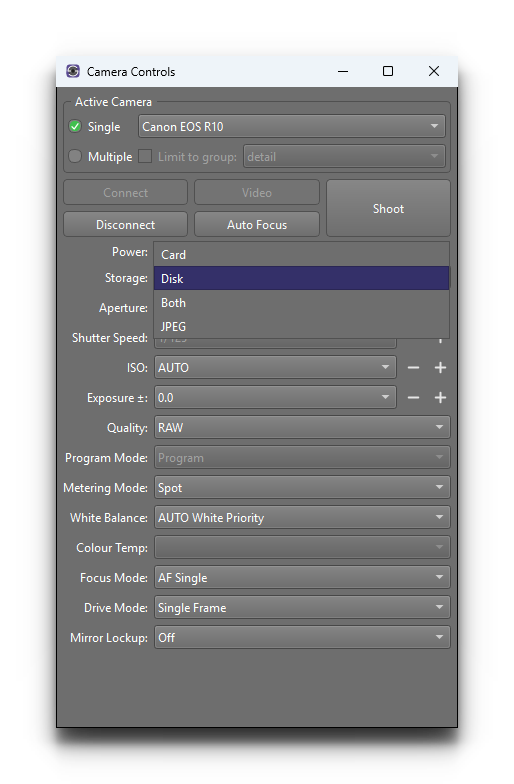Click the Auto Focus button
514x784 pixels.
tap(257, 224)
